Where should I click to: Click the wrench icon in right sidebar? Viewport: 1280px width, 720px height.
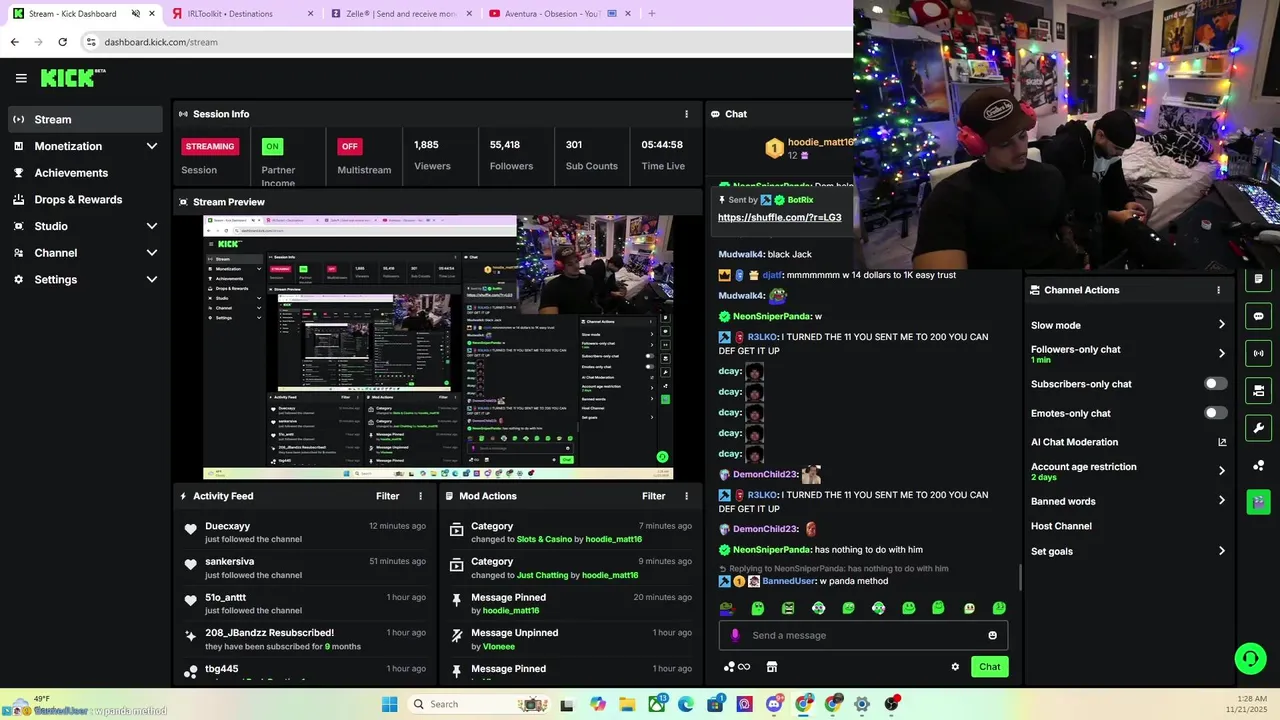[1258, 428]
